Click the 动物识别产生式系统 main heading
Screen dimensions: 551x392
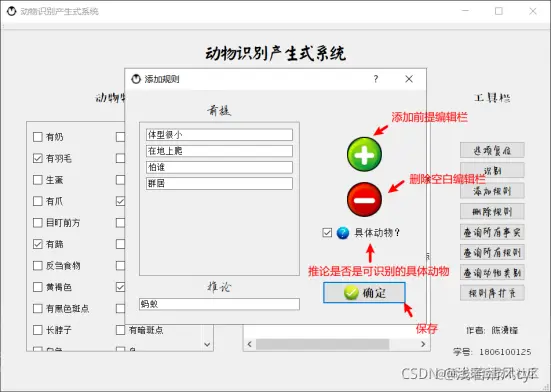pyautogui.click(x=276, y=54)
